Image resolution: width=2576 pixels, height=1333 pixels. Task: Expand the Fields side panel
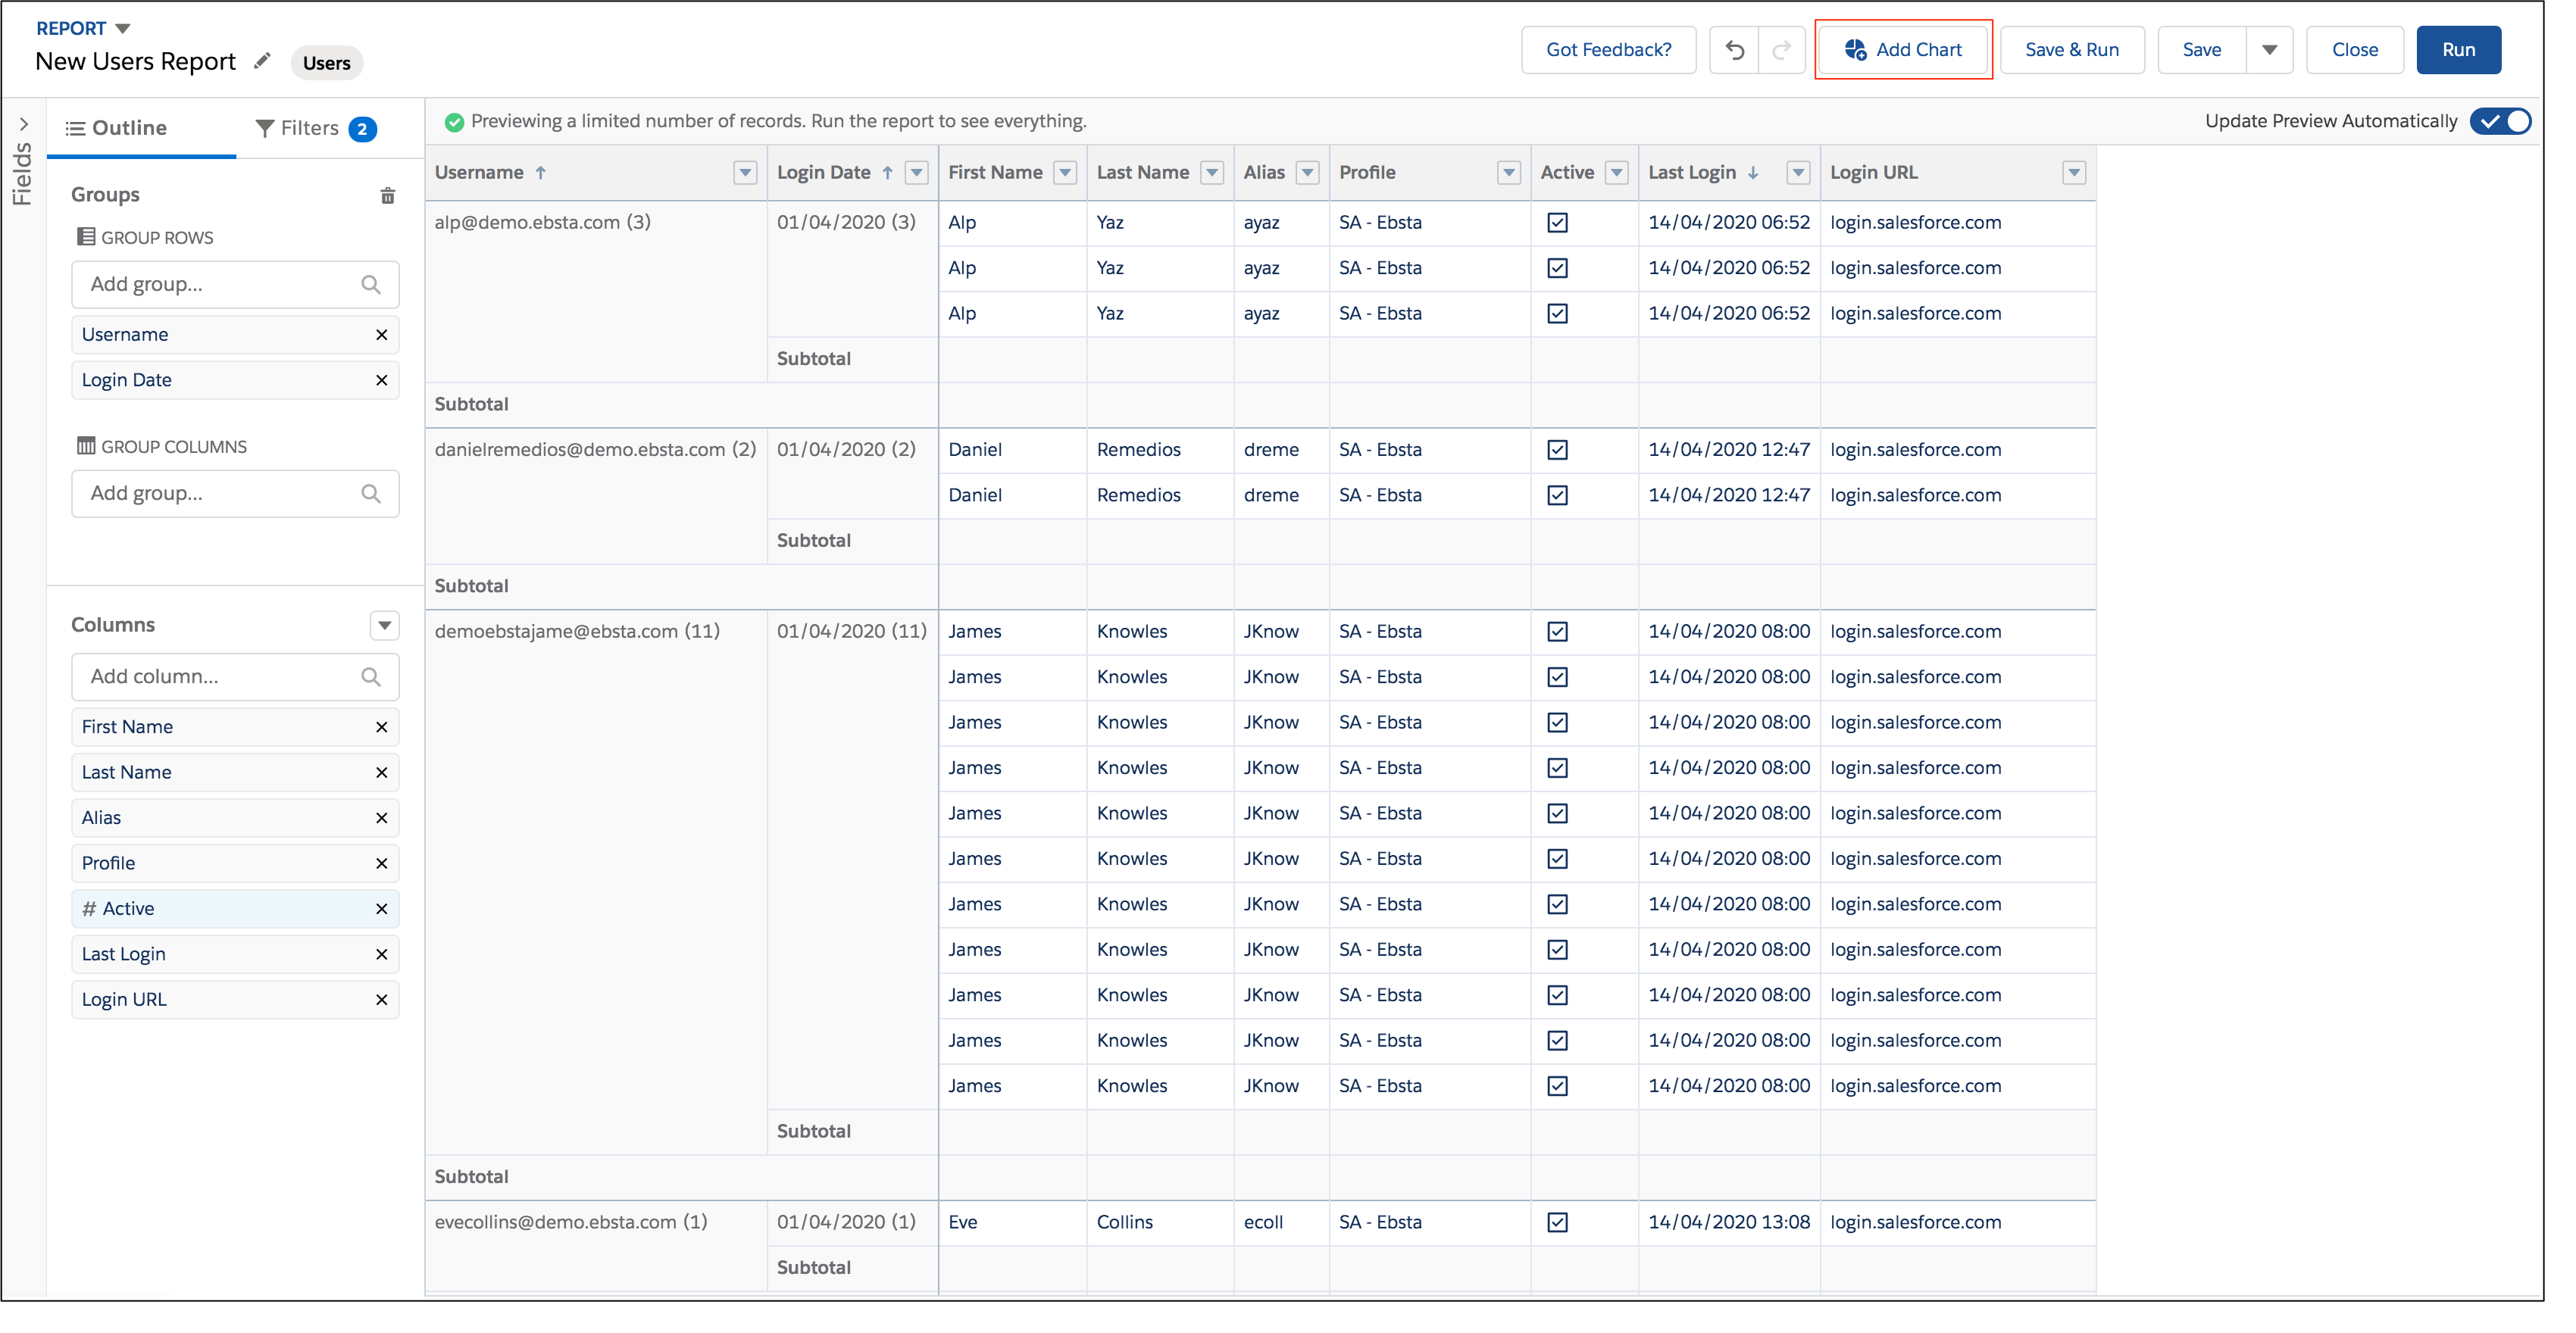click(23, 125)
